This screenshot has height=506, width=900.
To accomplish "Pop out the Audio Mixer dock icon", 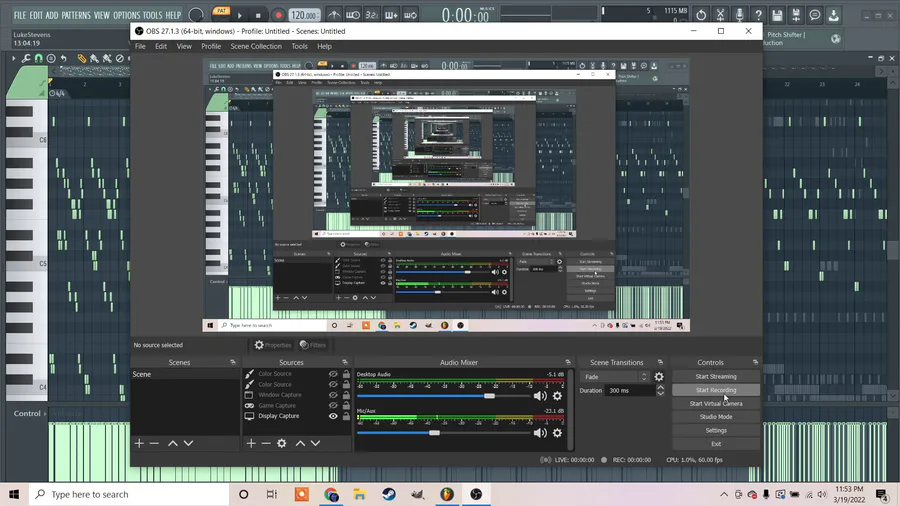I will (568, 363).
